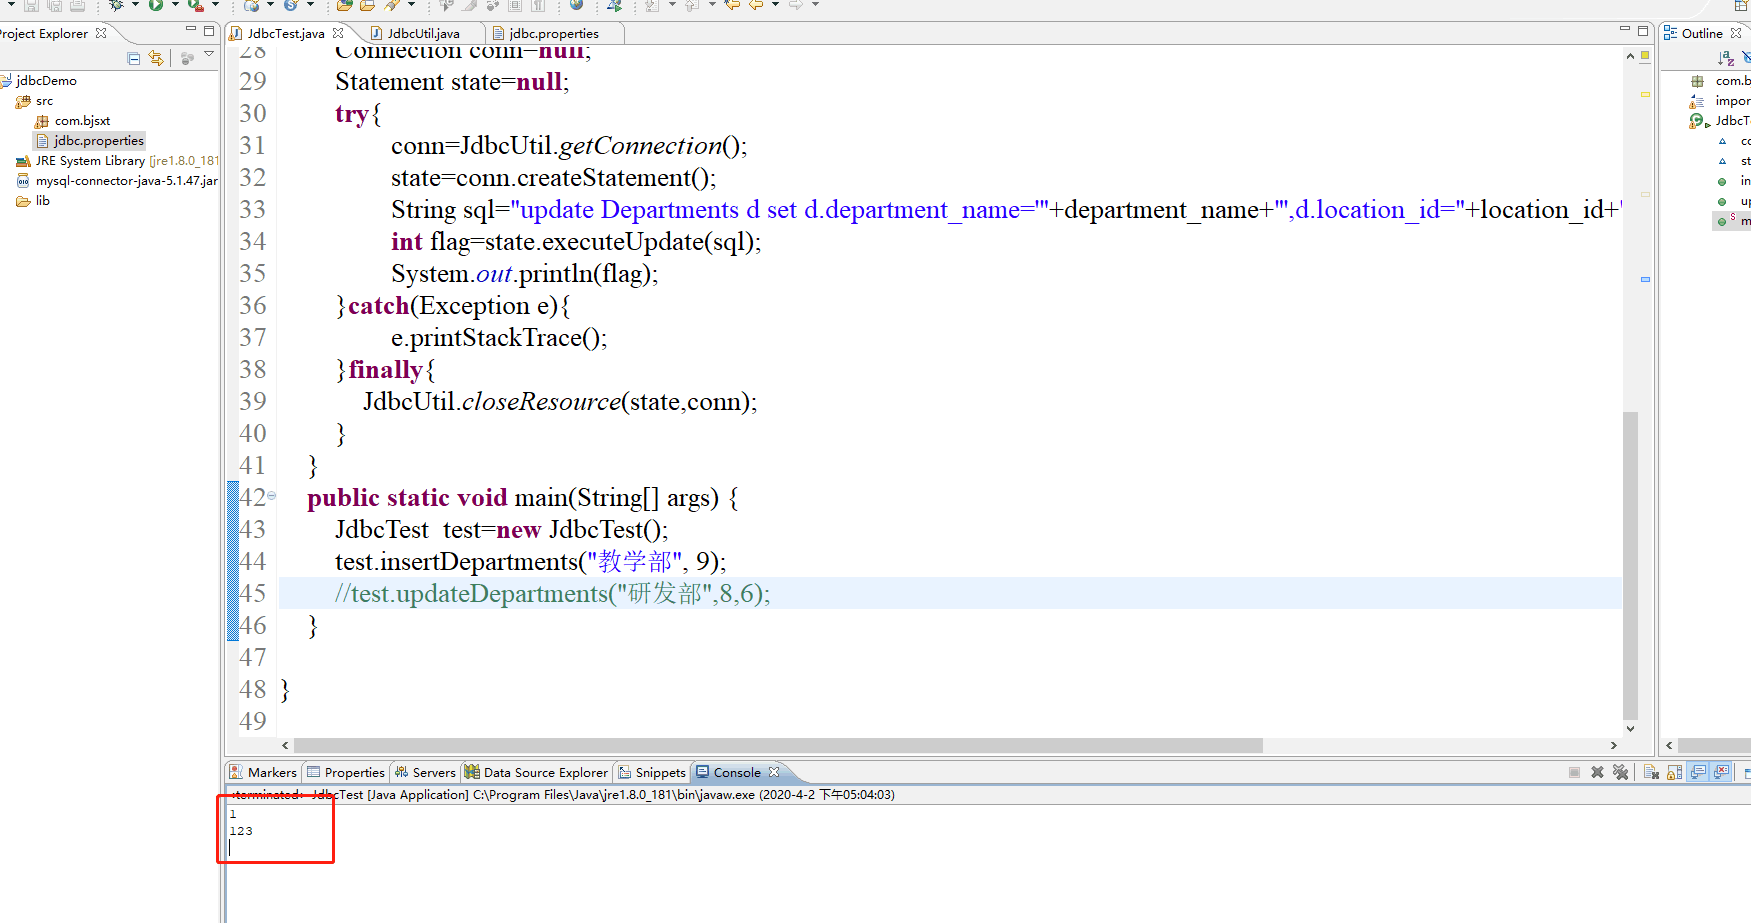Image resolution: width=1751 pixels, height=923 pixels.
Task: Place cursor on commented updateDepartments line
Action: click(x=552, y=593)
